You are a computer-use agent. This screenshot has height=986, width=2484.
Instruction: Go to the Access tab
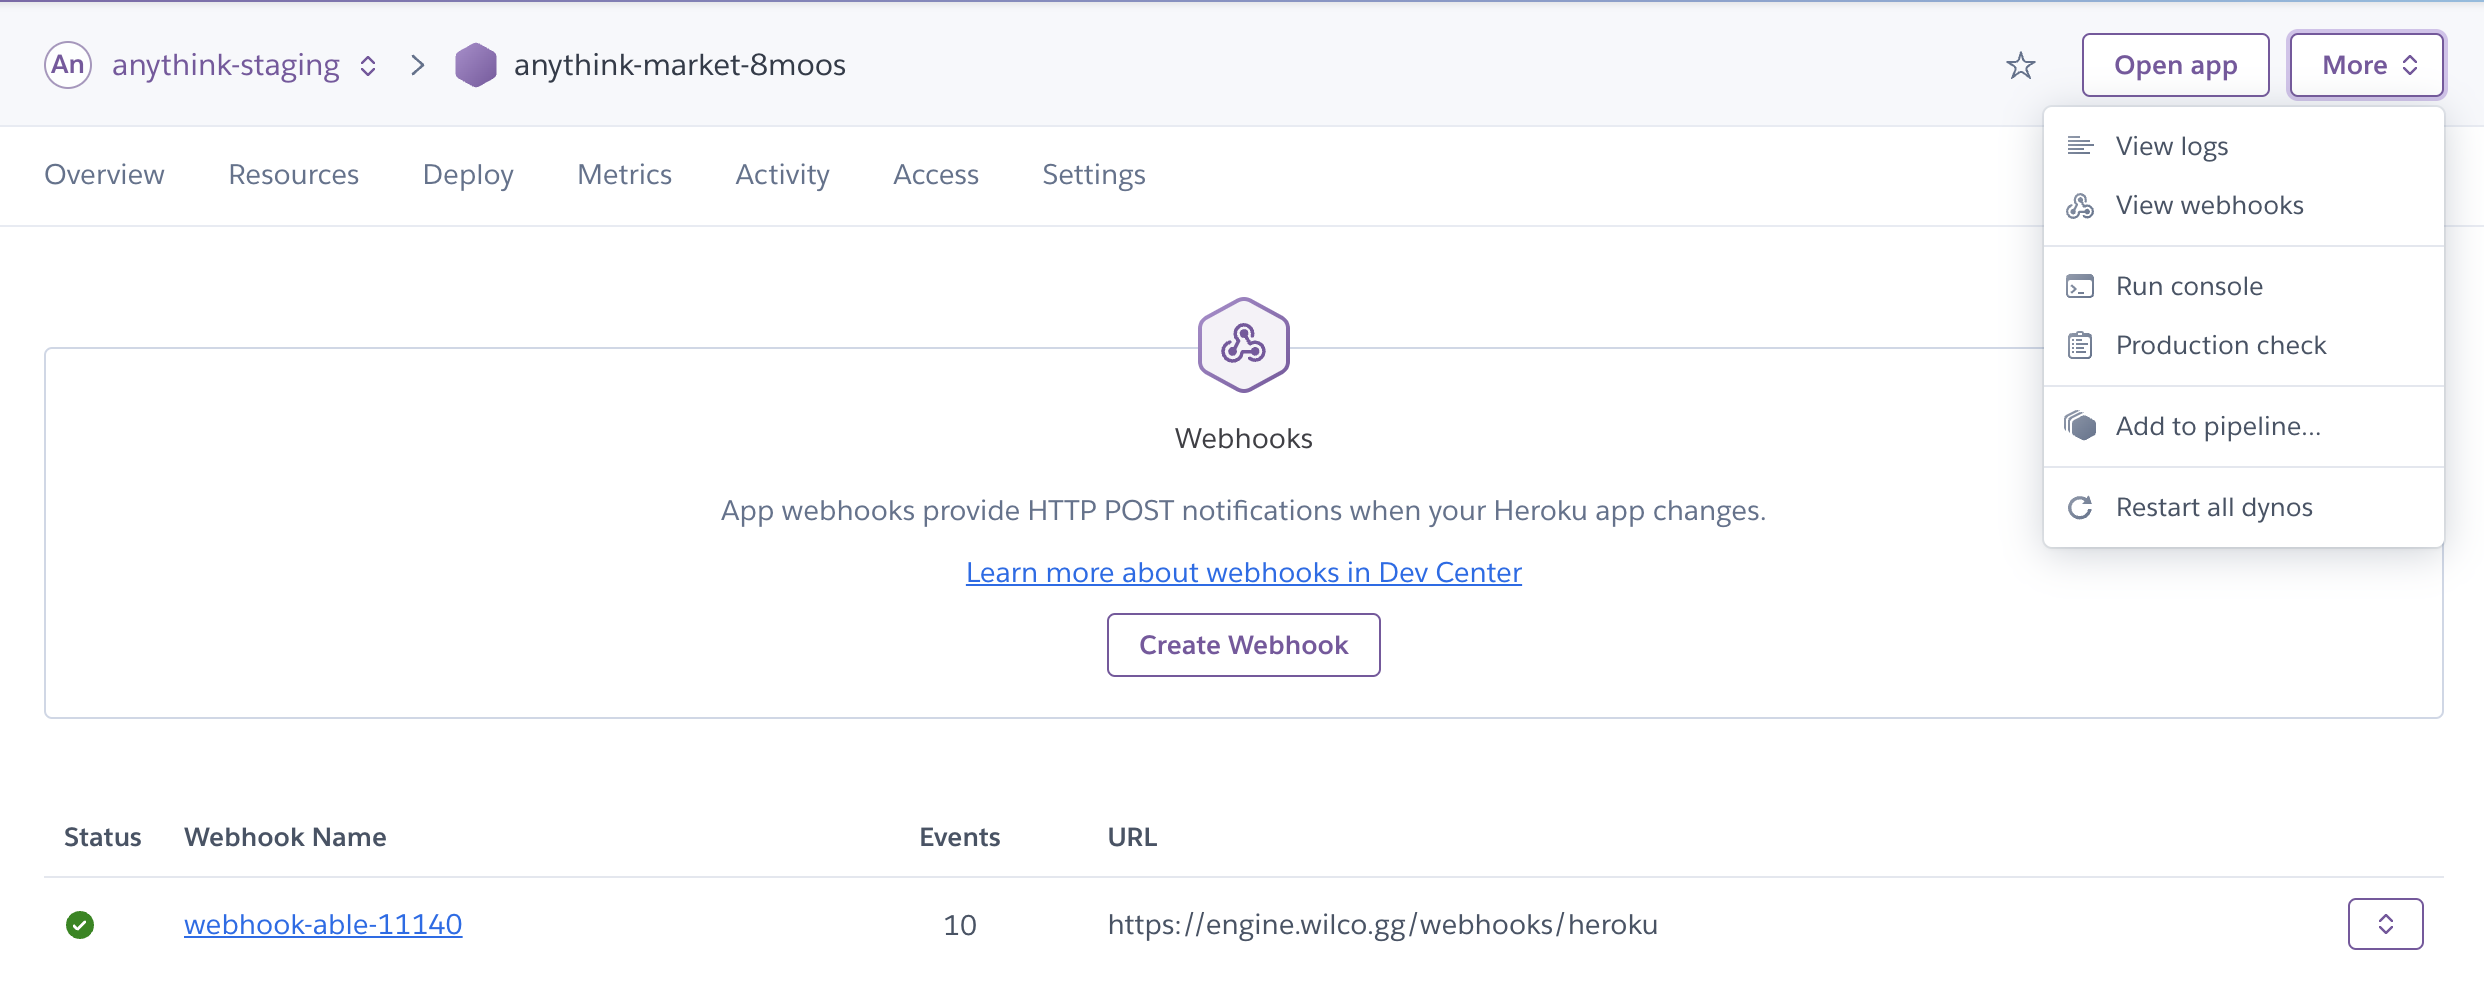click(x=935, y=175)
